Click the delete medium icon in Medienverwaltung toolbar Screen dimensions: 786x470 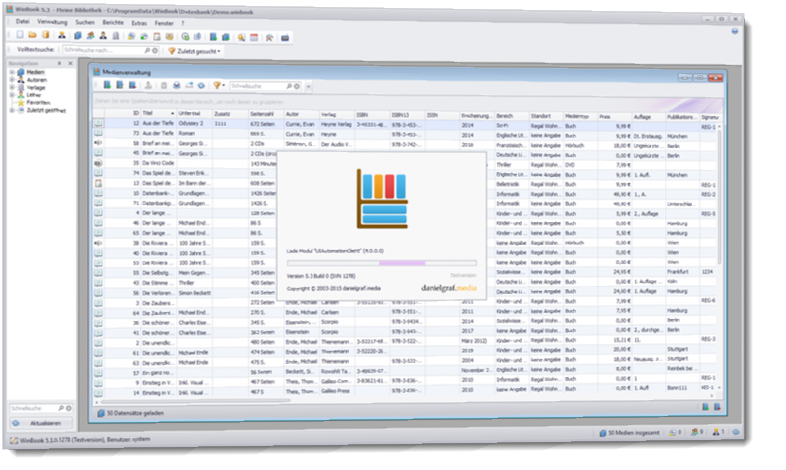click(132, 85)
